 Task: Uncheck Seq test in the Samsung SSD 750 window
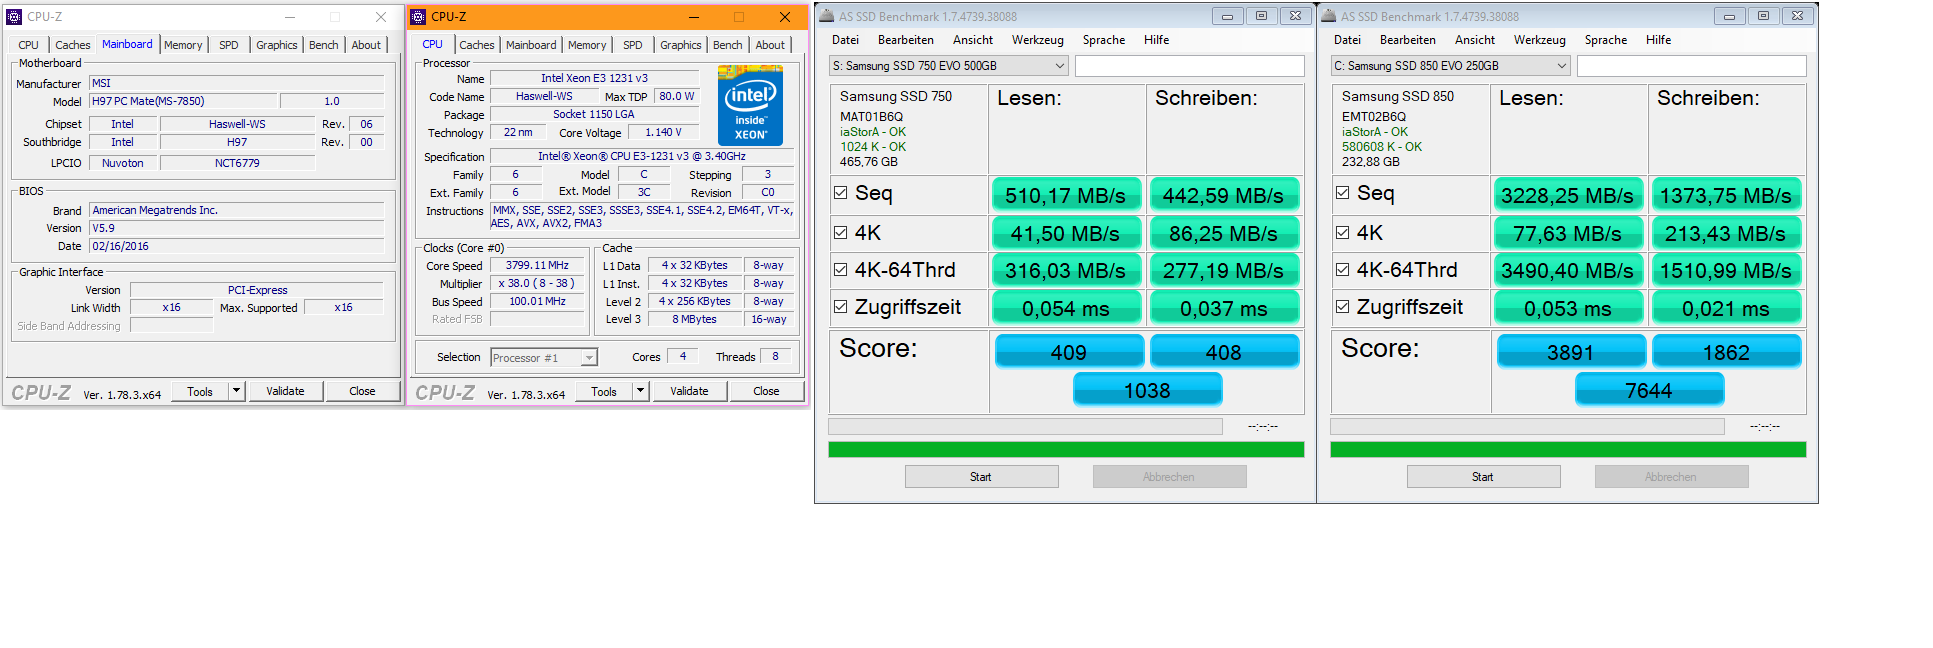pos(840,193)
